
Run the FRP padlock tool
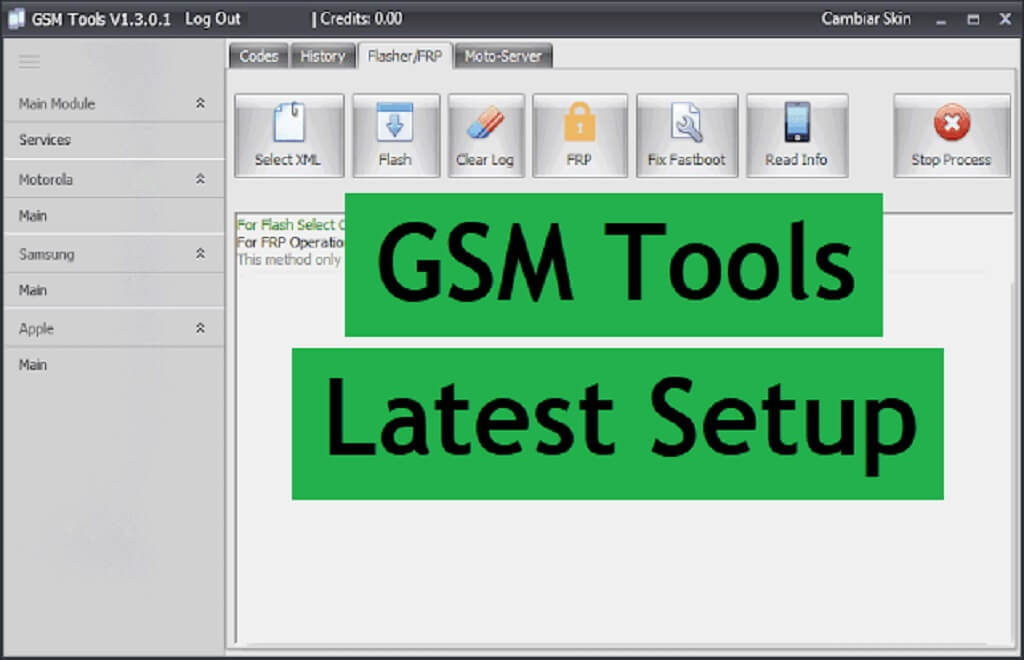pos(579,136)
